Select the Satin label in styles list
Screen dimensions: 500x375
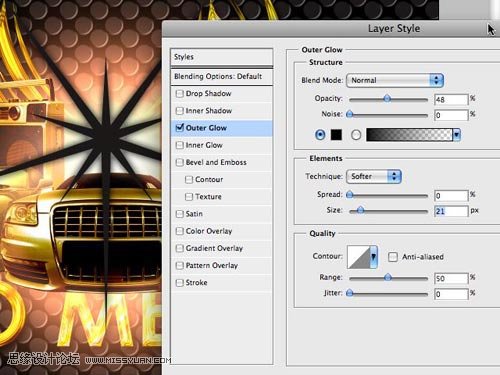[194, 214]
